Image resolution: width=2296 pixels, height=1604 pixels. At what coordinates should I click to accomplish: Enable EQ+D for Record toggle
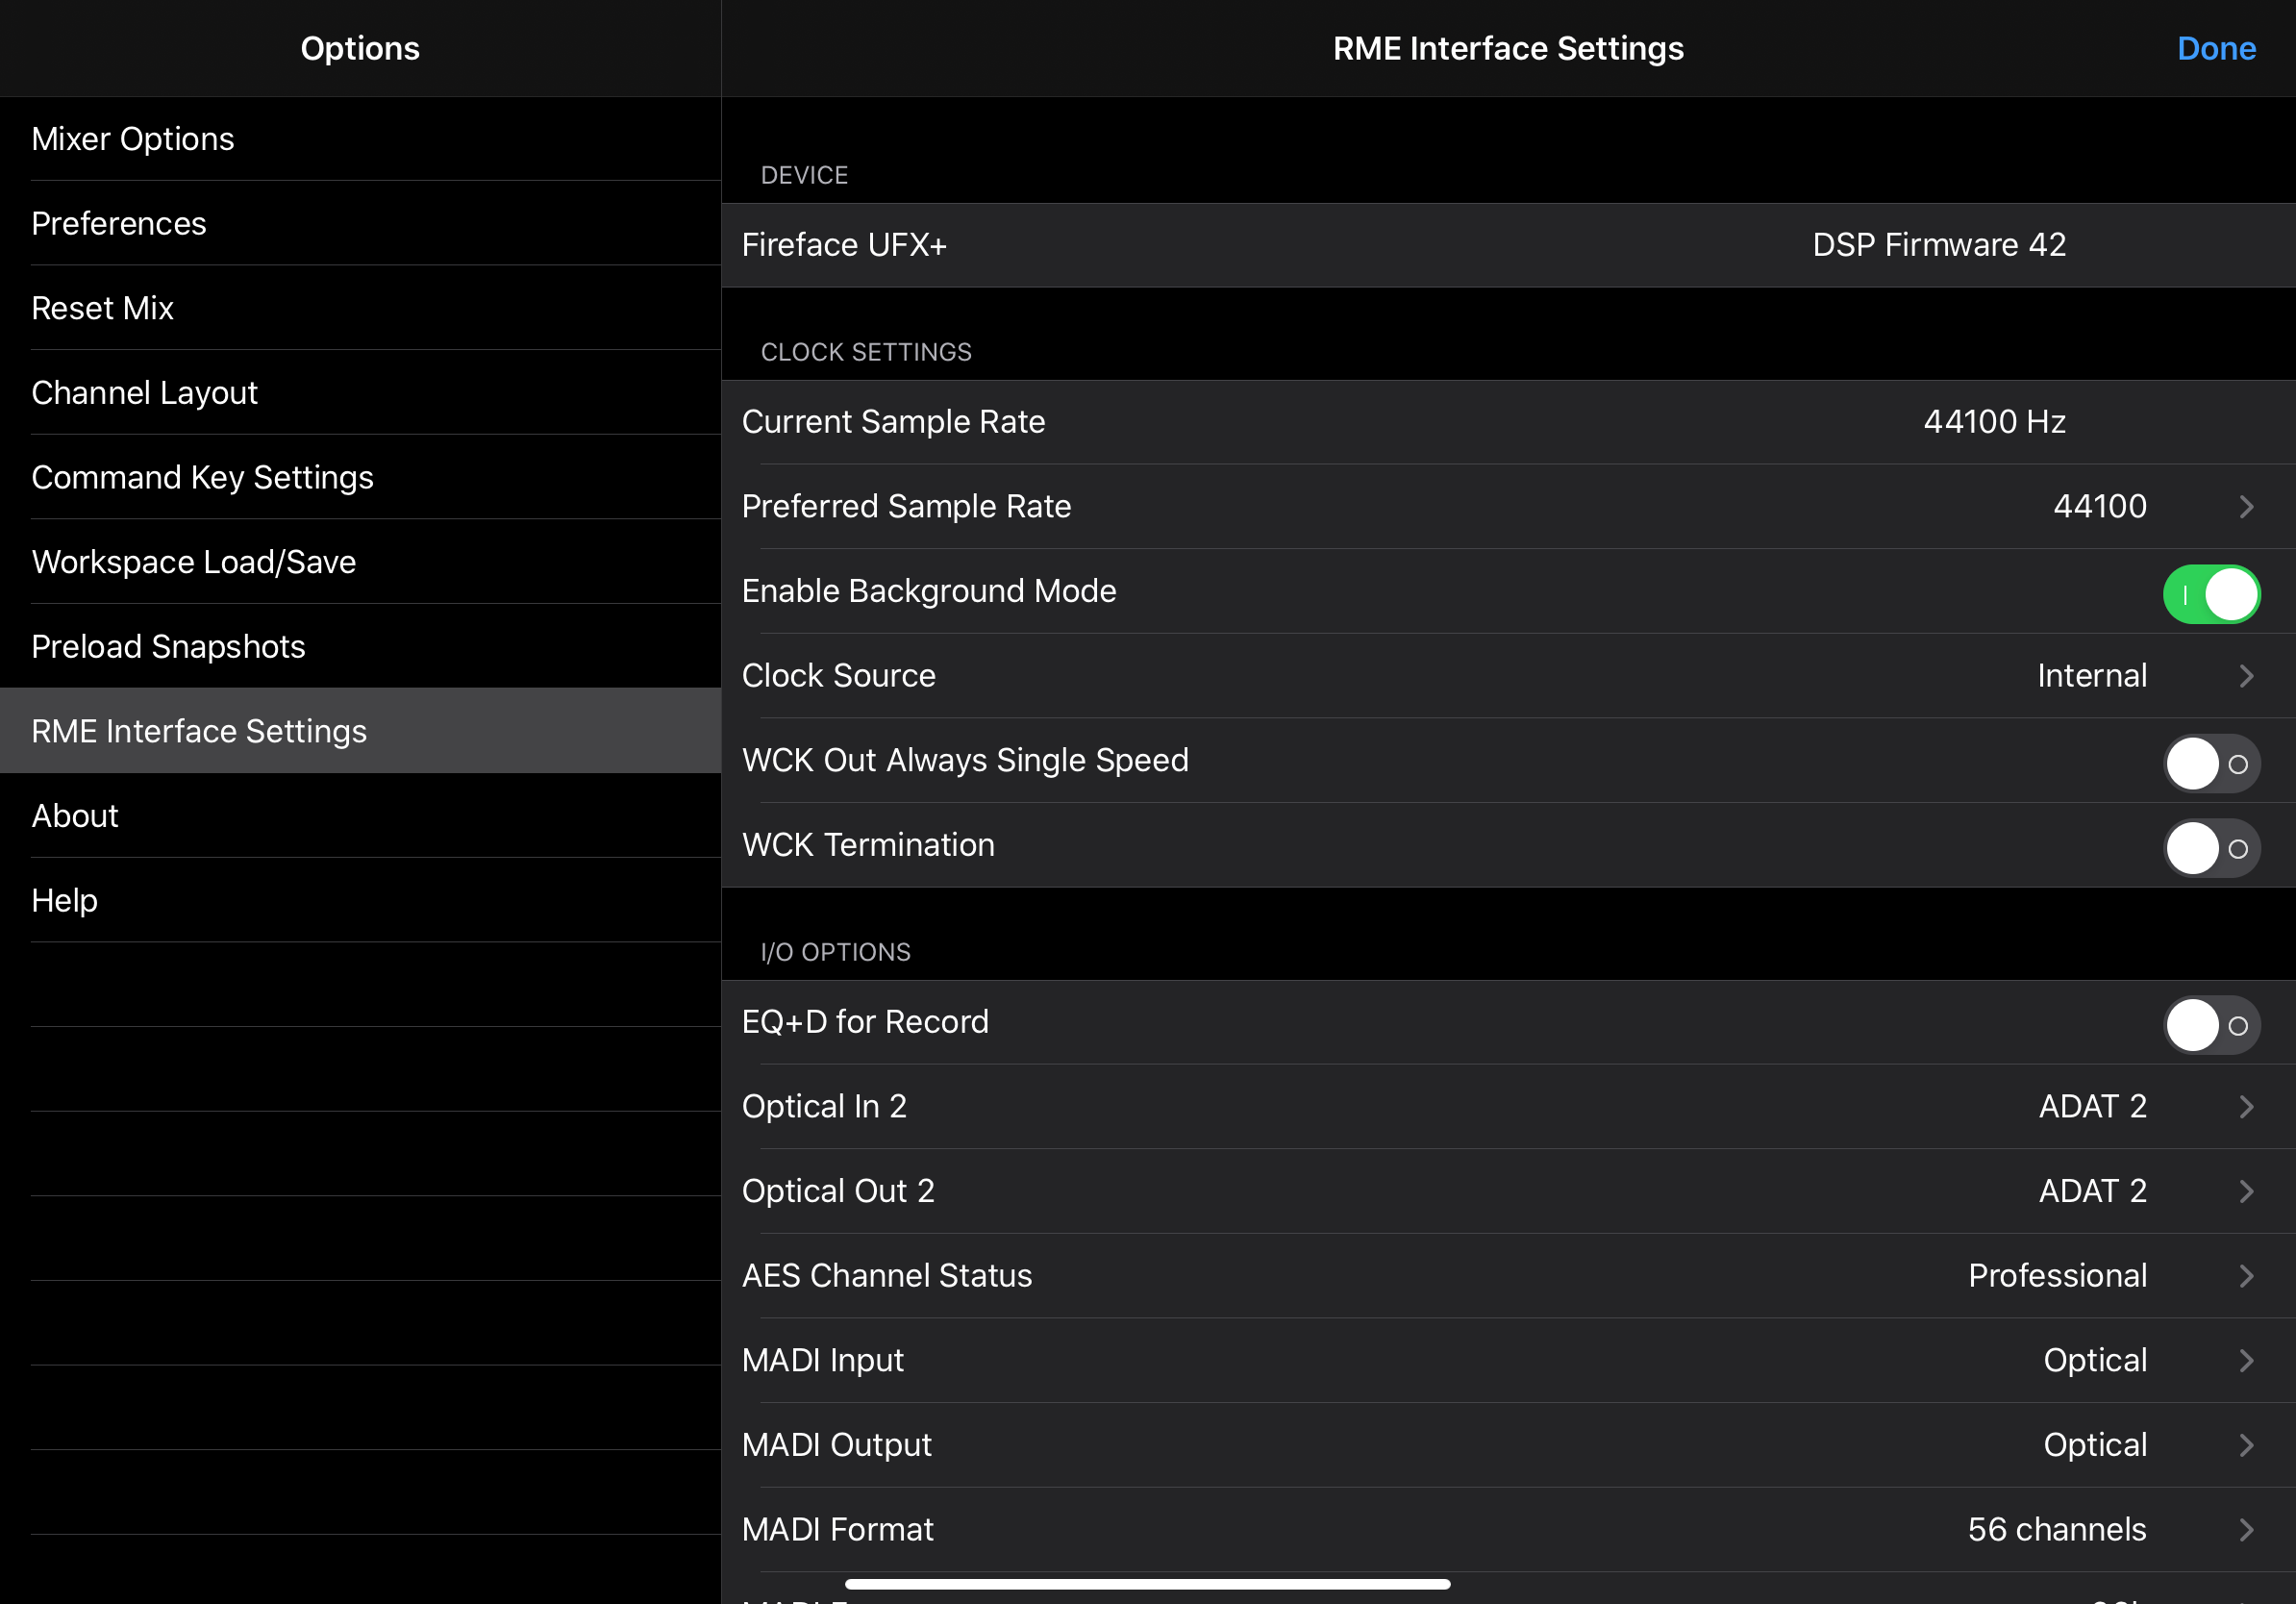pyautogui.click(x=2210, y=1025)
